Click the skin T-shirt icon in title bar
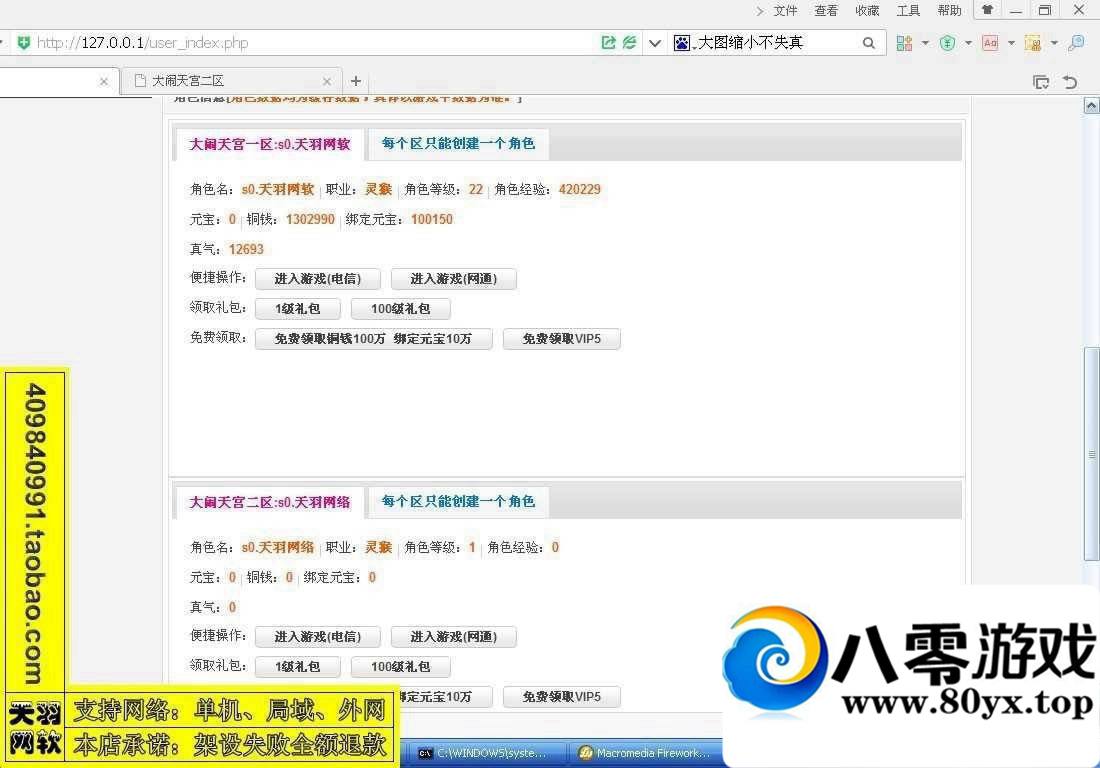 pos(987,10)
